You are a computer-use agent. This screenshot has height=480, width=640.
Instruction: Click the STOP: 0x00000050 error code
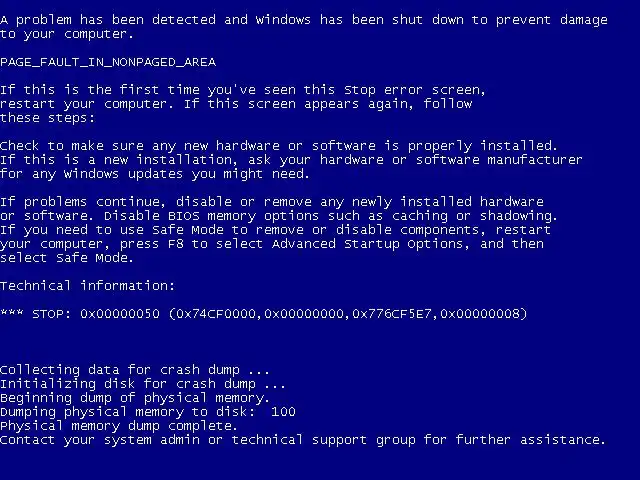coord(96,313)
